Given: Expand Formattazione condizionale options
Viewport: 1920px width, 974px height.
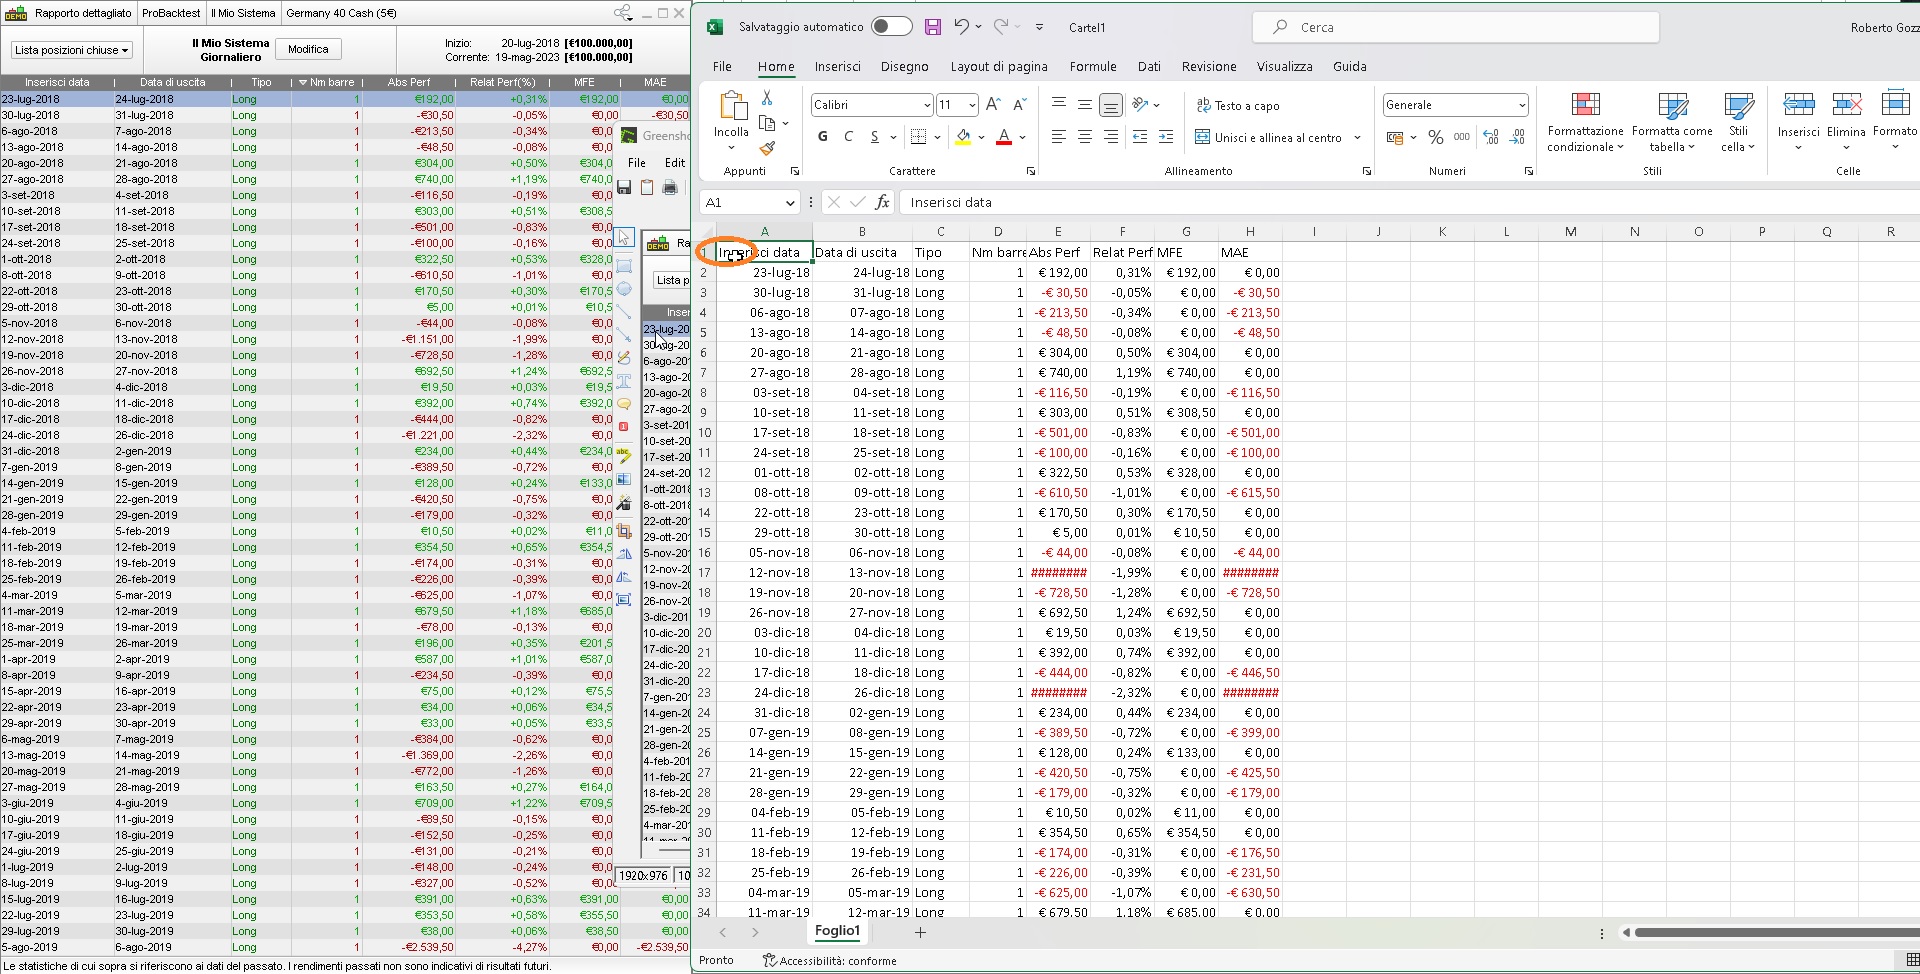Looking at the screenshot, I should (x=1585, y=124).
